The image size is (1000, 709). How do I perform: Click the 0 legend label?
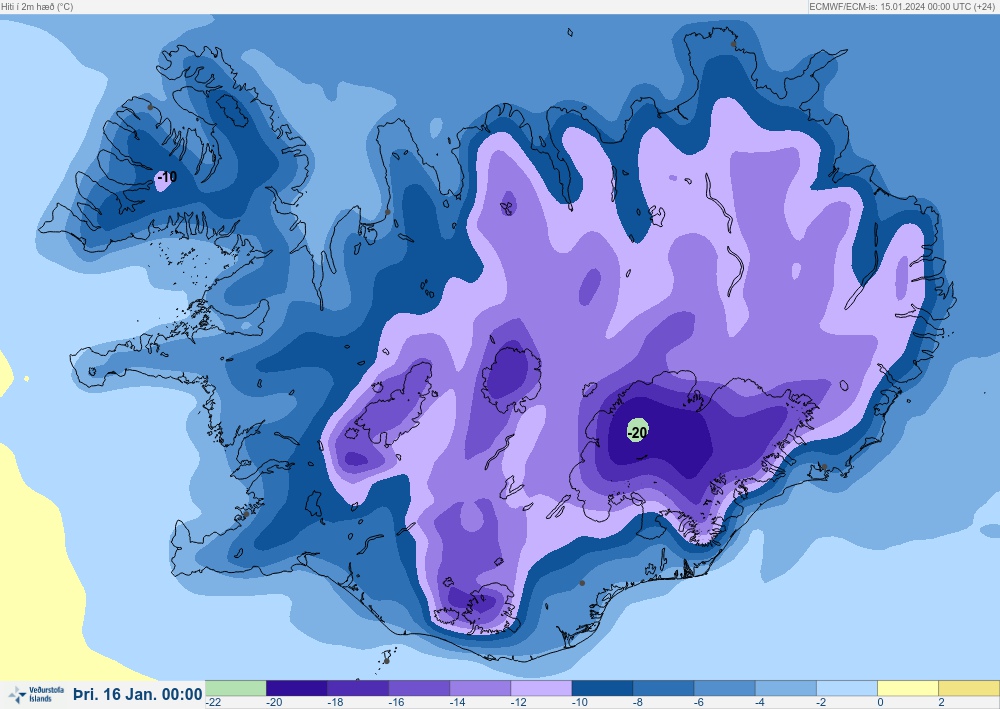pos(881,703)
